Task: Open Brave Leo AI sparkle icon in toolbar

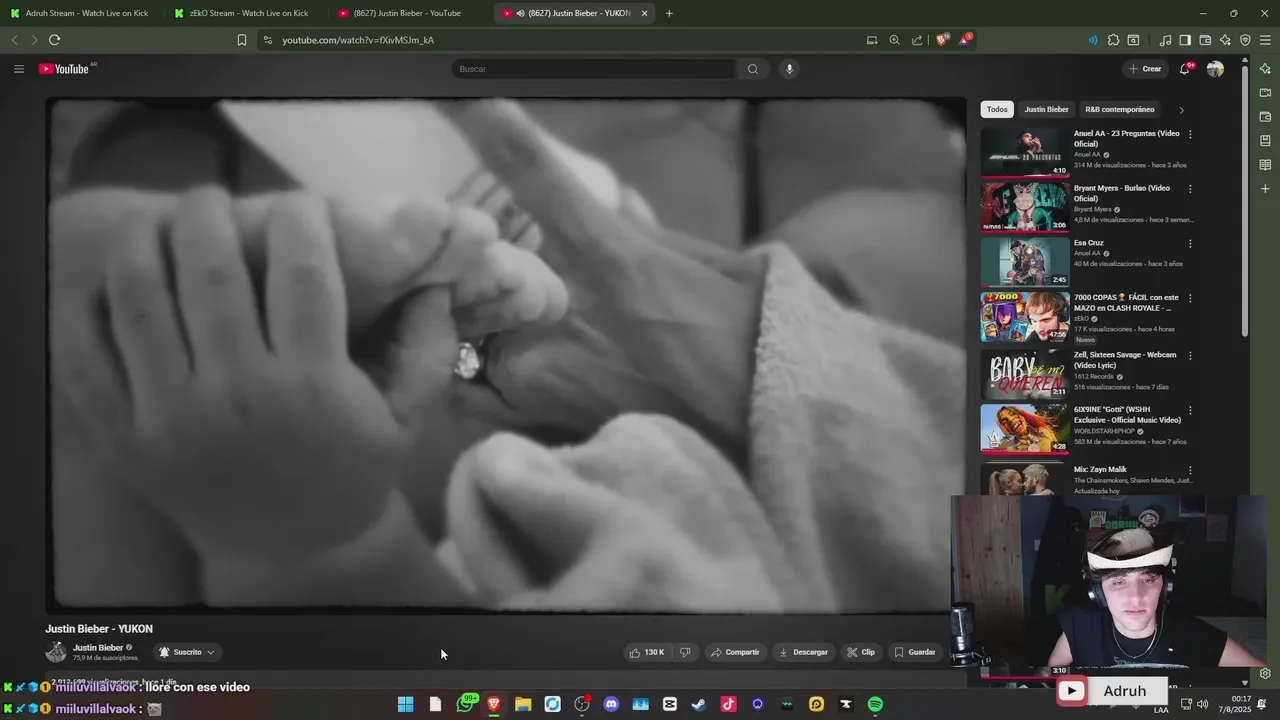Action: click(1225, 40)
